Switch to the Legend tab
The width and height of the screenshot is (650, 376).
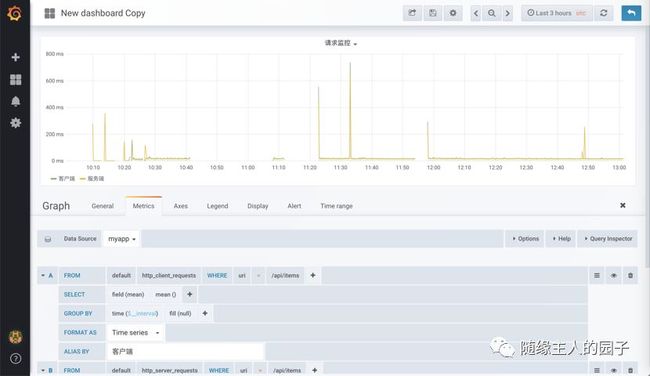217,206
